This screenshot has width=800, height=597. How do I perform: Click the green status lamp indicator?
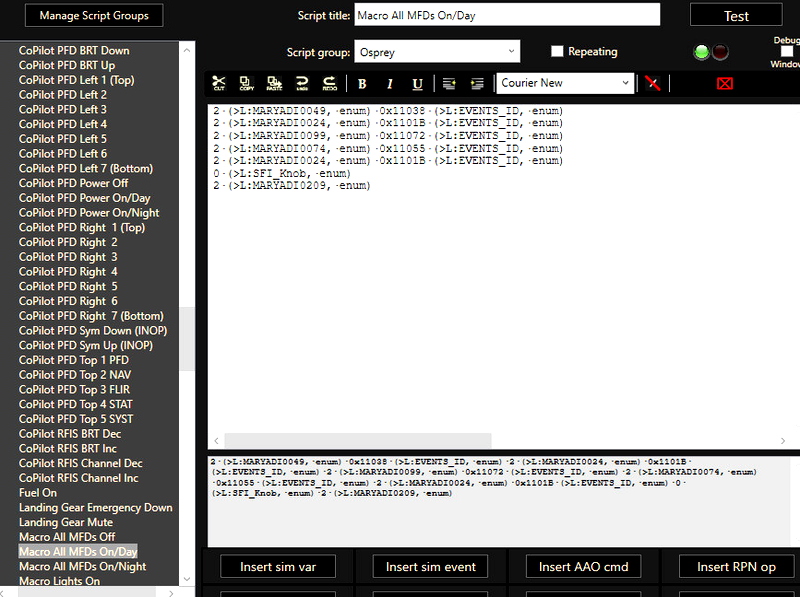tap(700, 50)
